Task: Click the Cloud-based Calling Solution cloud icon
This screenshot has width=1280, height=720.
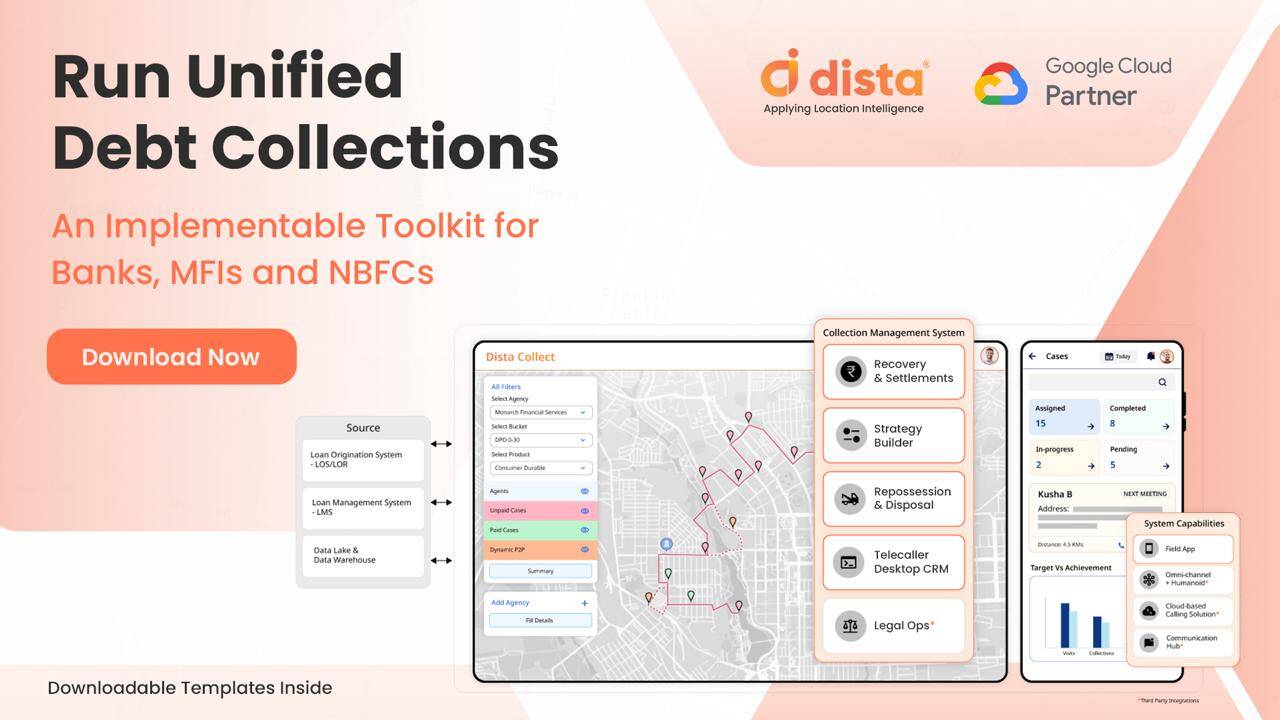Action: (x=1149, y=610)
